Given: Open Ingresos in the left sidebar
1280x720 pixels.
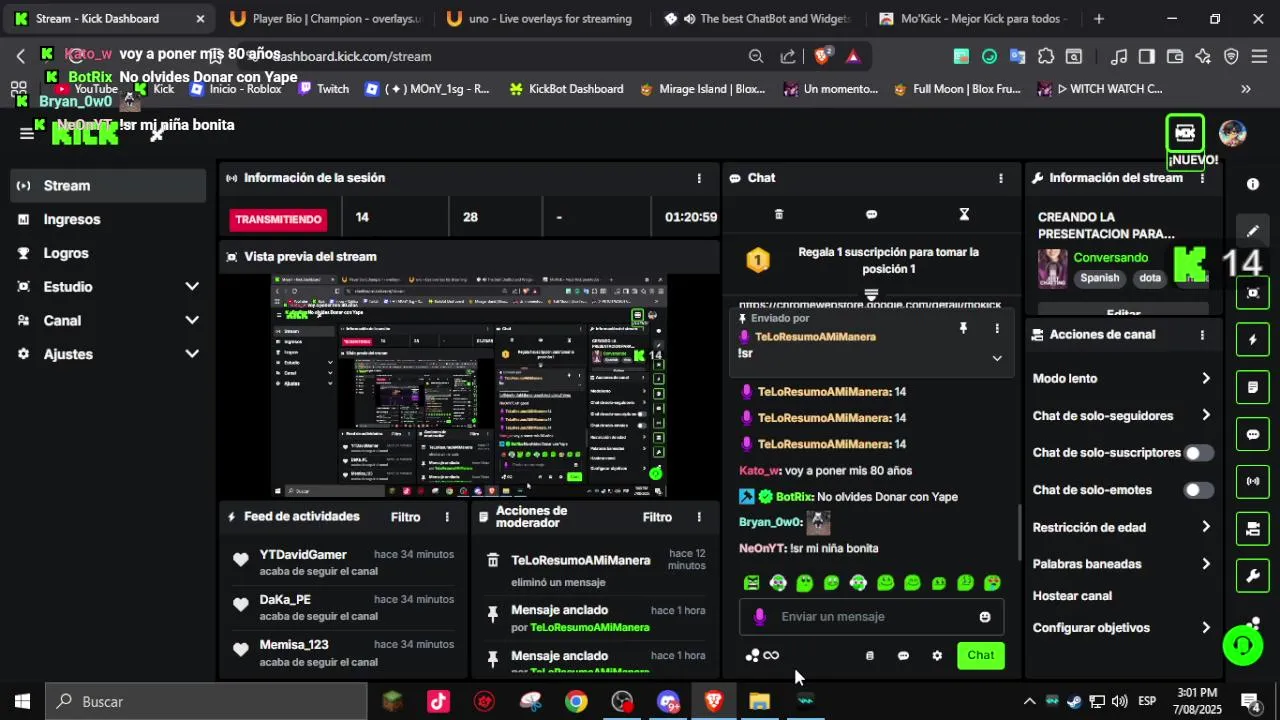Looking at the screenshot, I should 107,220.
